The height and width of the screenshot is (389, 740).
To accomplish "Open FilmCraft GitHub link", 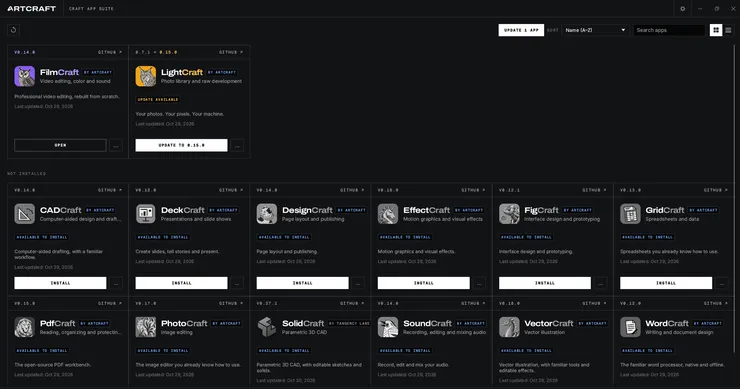I will tap(109, 52).
